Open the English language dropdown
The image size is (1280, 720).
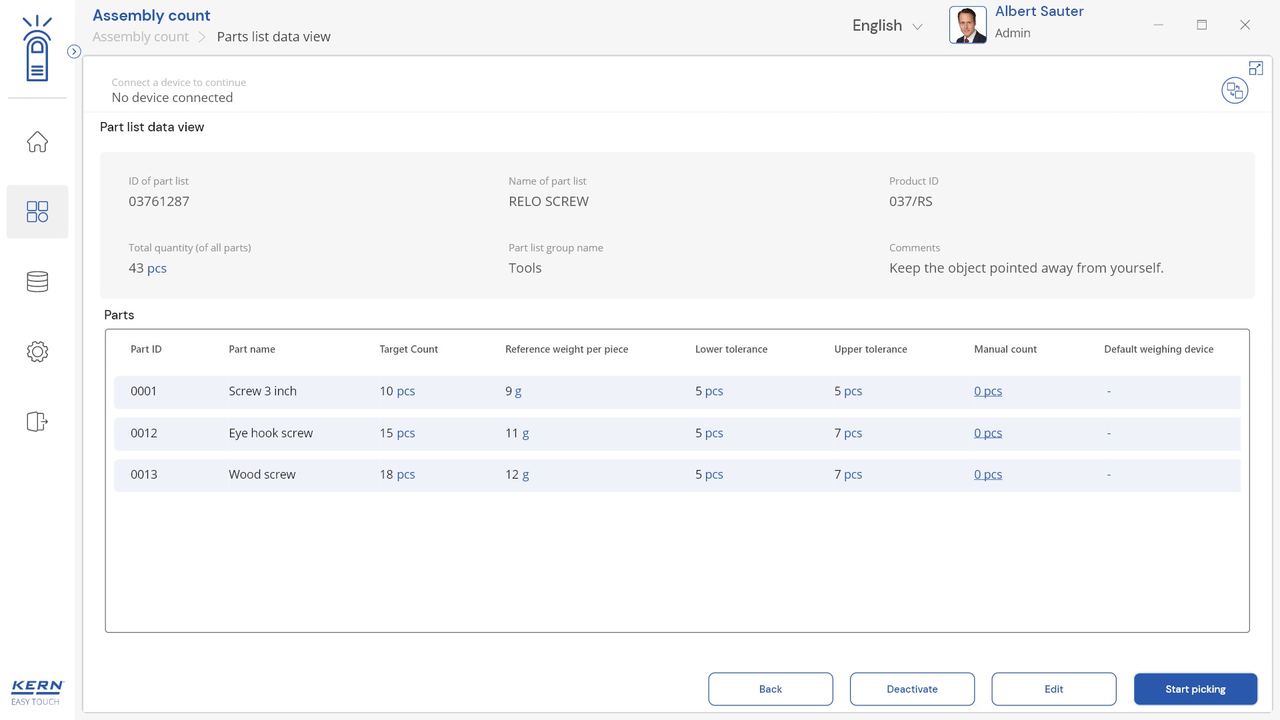(x=887, y=26)
